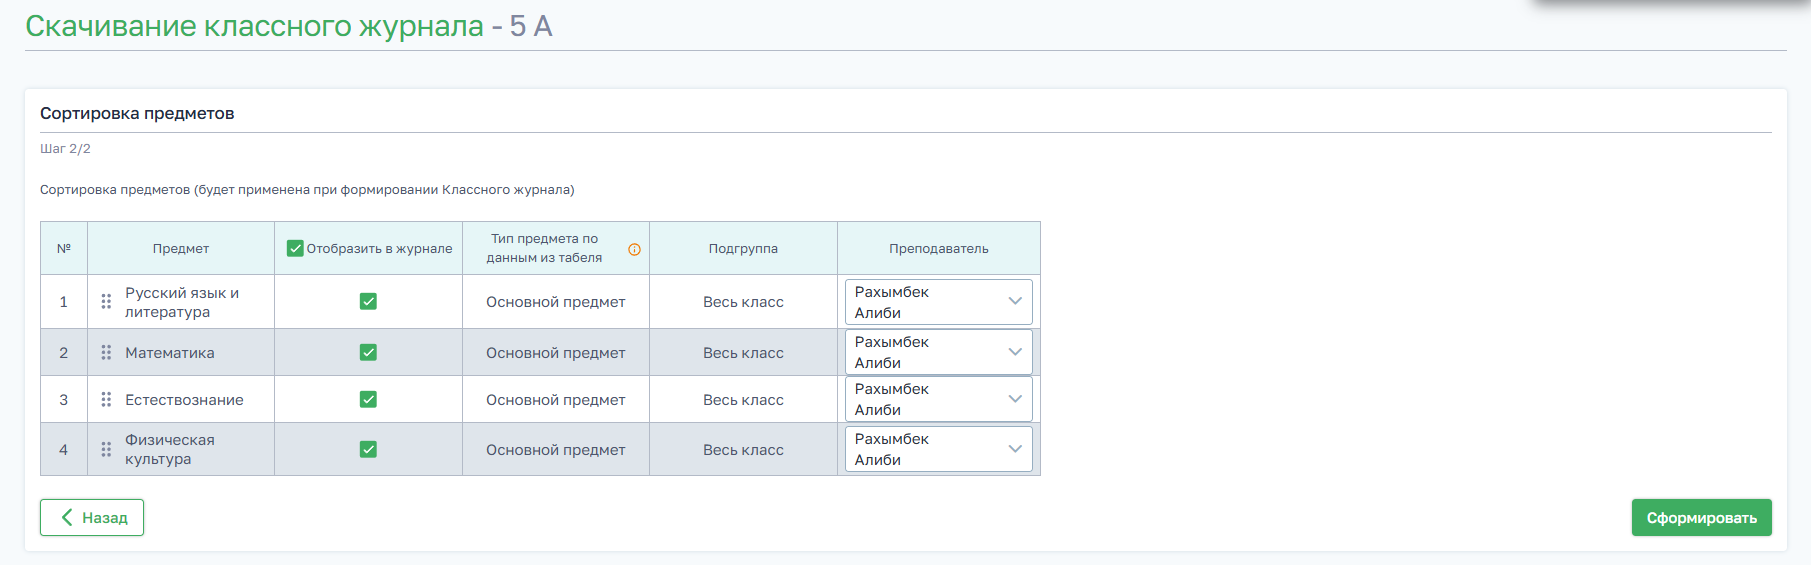Click the Шаг 2/2 step label
Screen dimensions: 1811x565
click(65, 148)
